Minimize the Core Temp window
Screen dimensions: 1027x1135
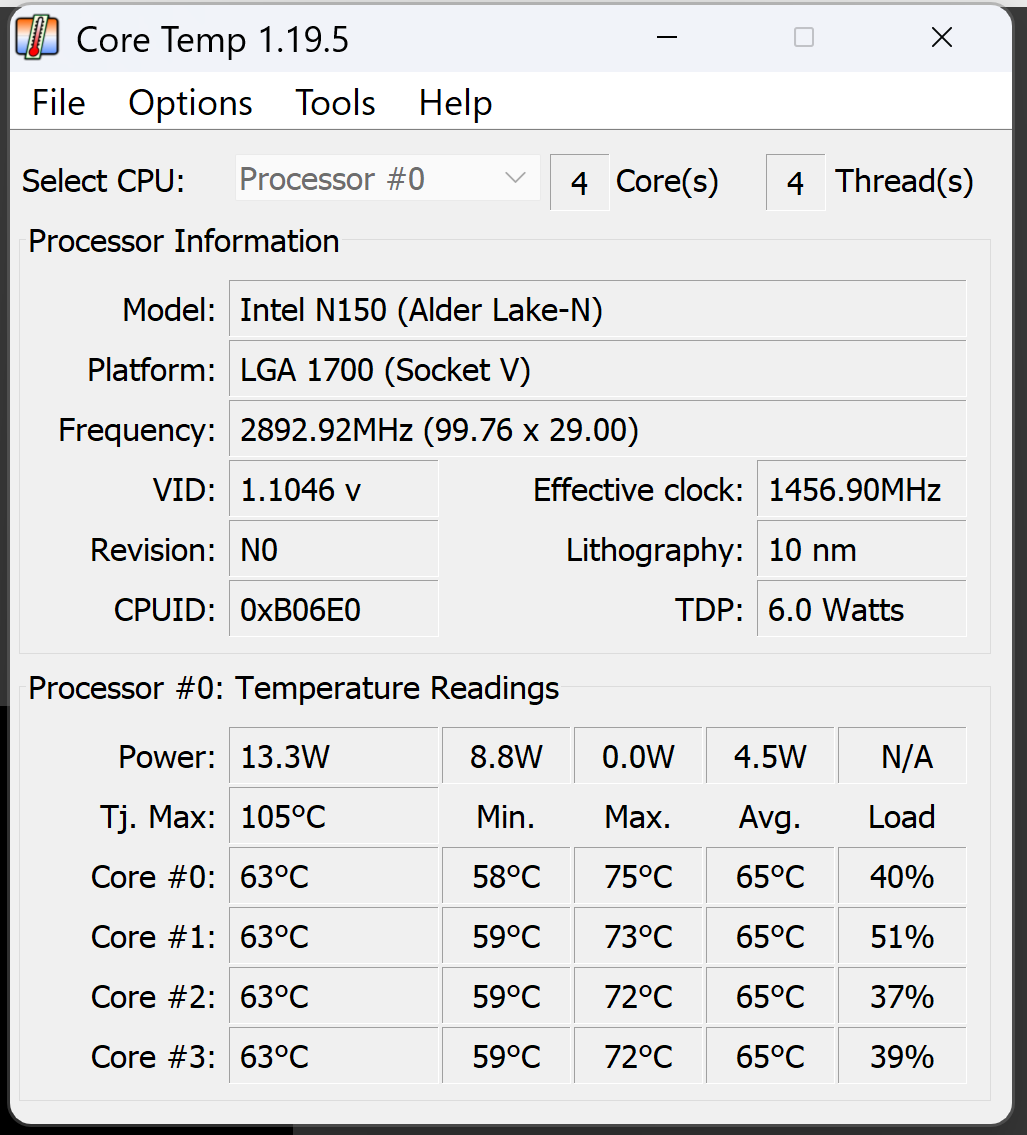tap(667, 38)
